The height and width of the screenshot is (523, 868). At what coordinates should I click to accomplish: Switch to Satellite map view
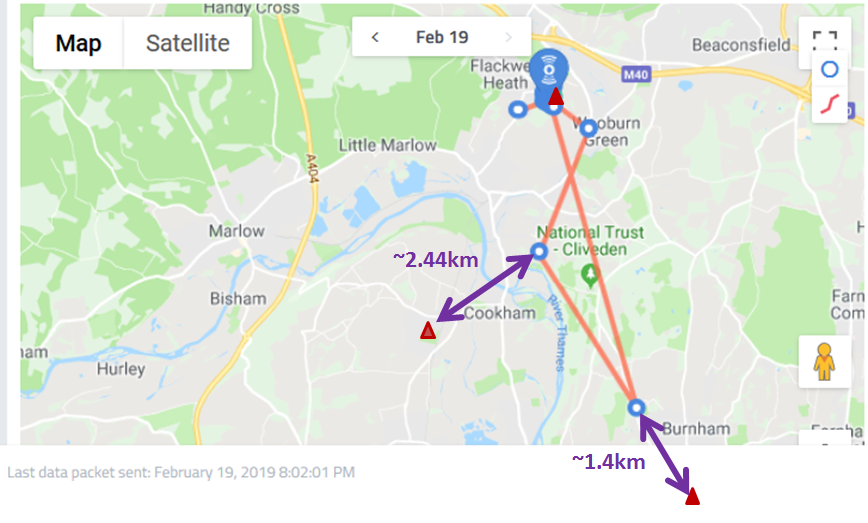pyautogui.click(x=188, y=43)
